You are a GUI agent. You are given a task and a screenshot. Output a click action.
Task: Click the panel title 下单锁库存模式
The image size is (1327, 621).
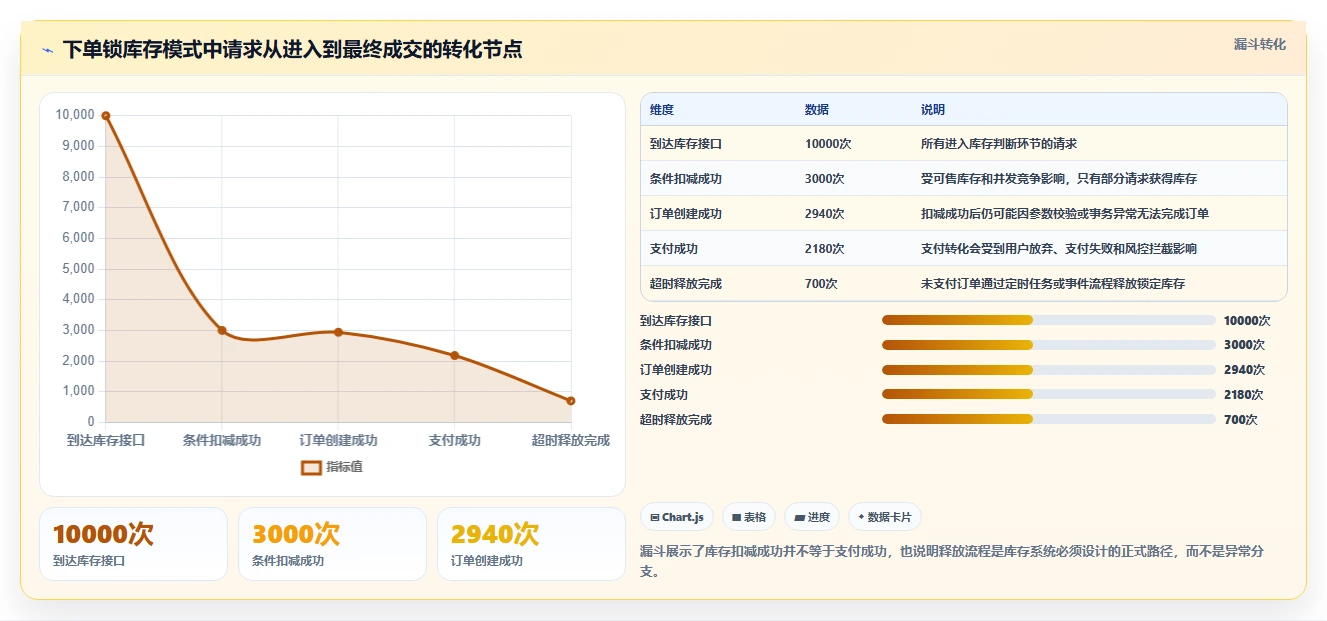pos(292,50)
